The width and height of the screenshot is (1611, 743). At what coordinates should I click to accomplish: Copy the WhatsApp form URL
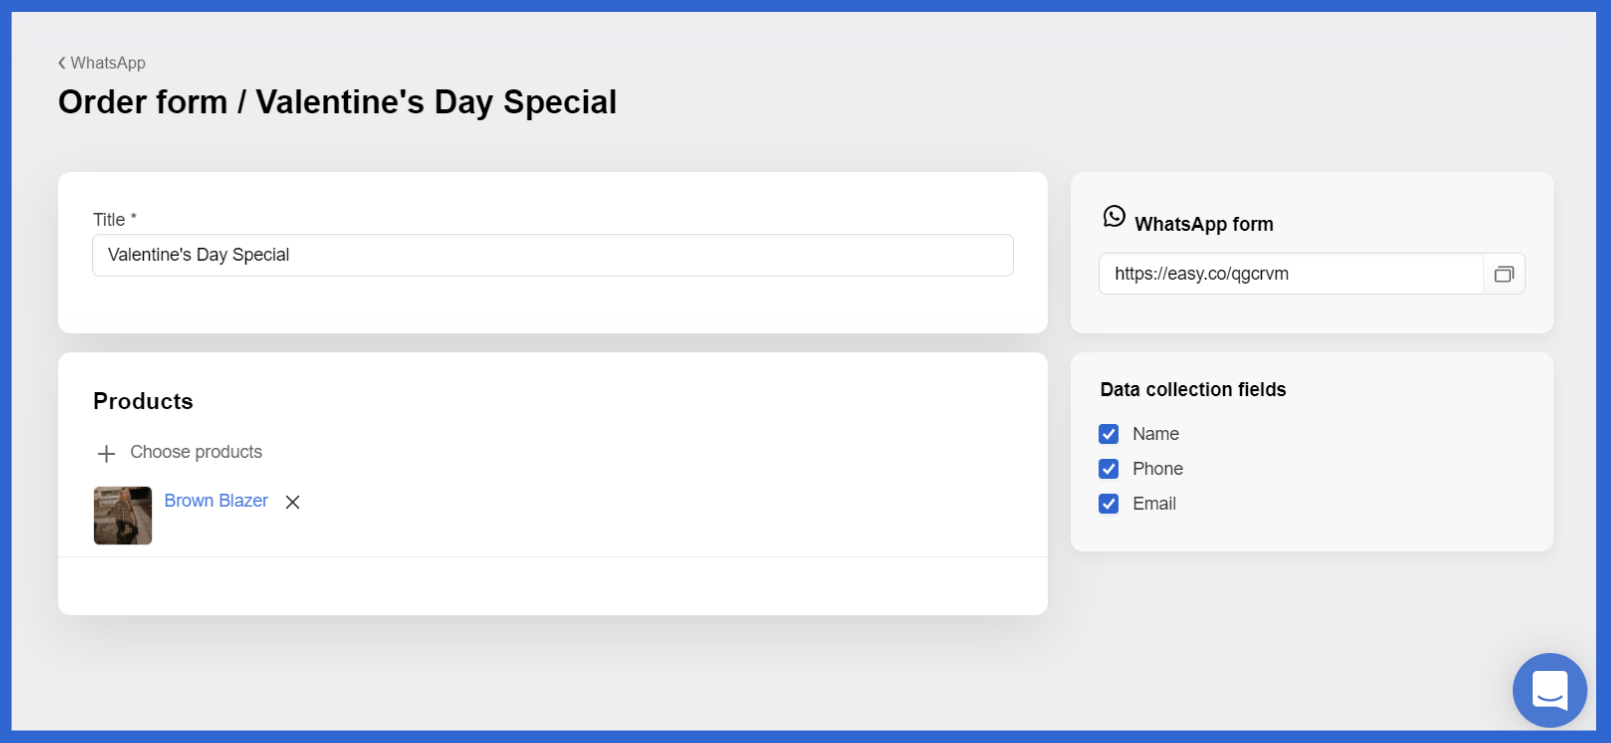1504,274
